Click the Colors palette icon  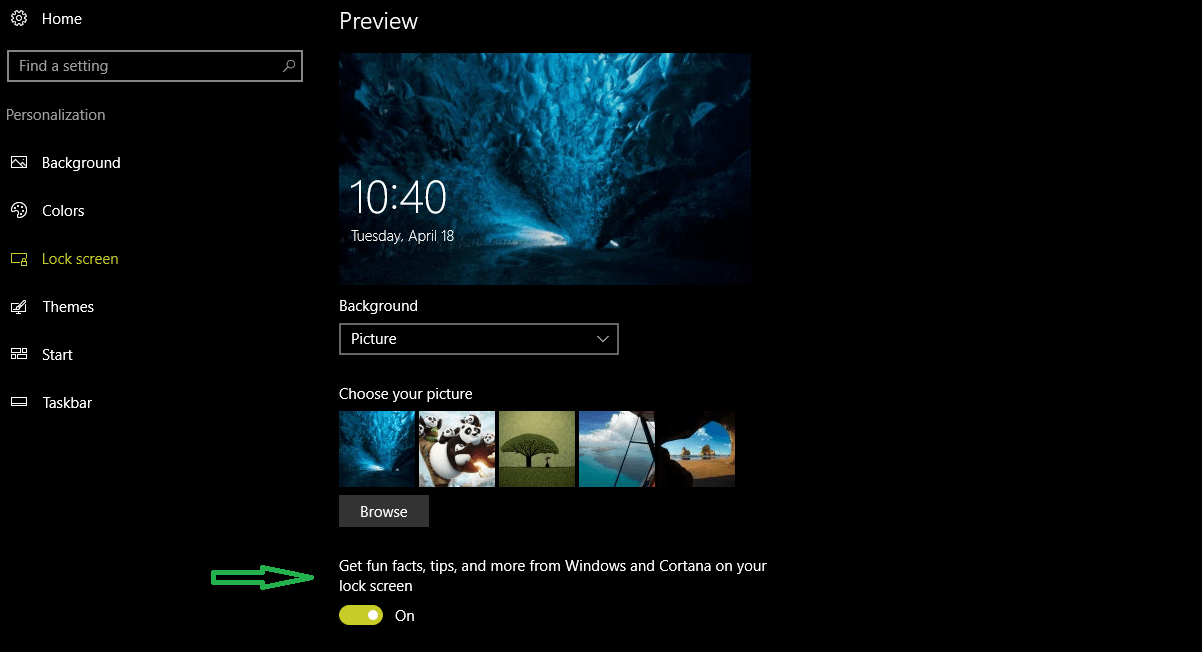[x=19, y=211]
